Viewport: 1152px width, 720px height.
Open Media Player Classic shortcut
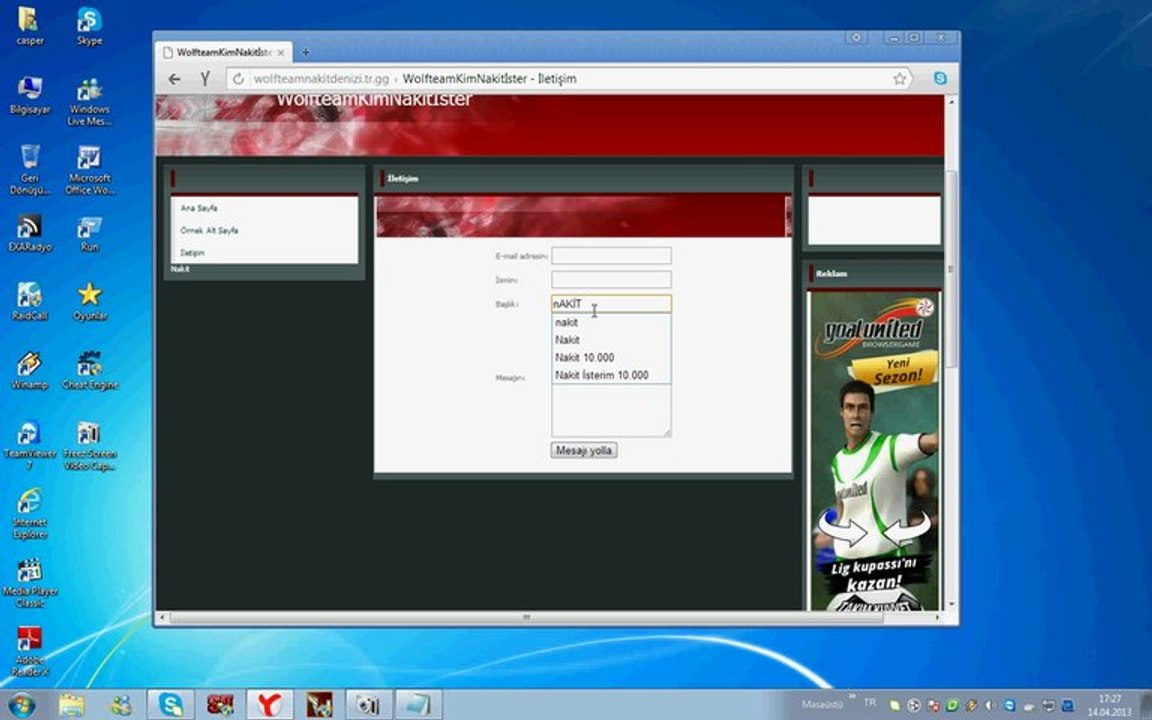coord(29,582)
